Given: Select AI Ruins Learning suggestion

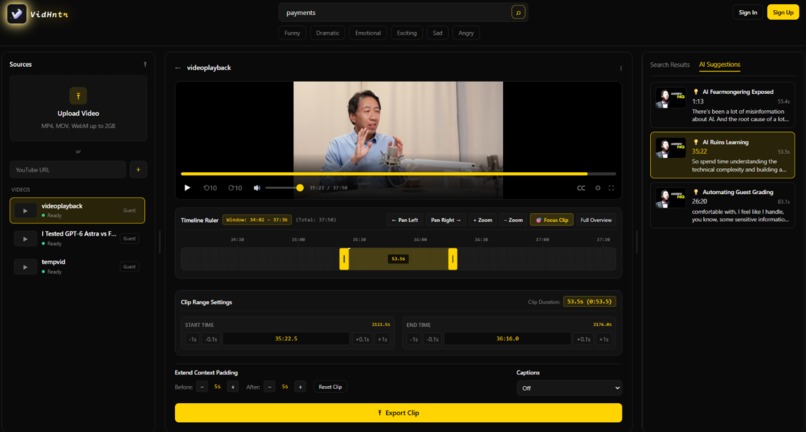Looking at the screenshot, I should (722, 155).
